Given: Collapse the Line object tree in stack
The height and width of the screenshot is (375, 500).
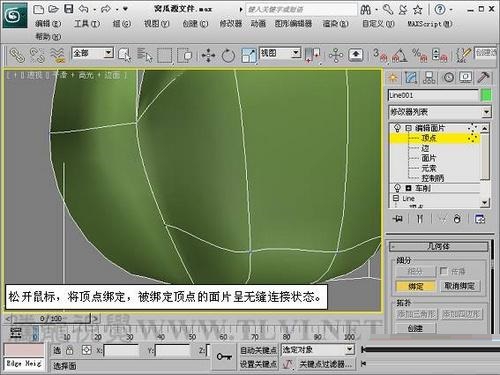Looking at the screenshot, I should [396, 198].
